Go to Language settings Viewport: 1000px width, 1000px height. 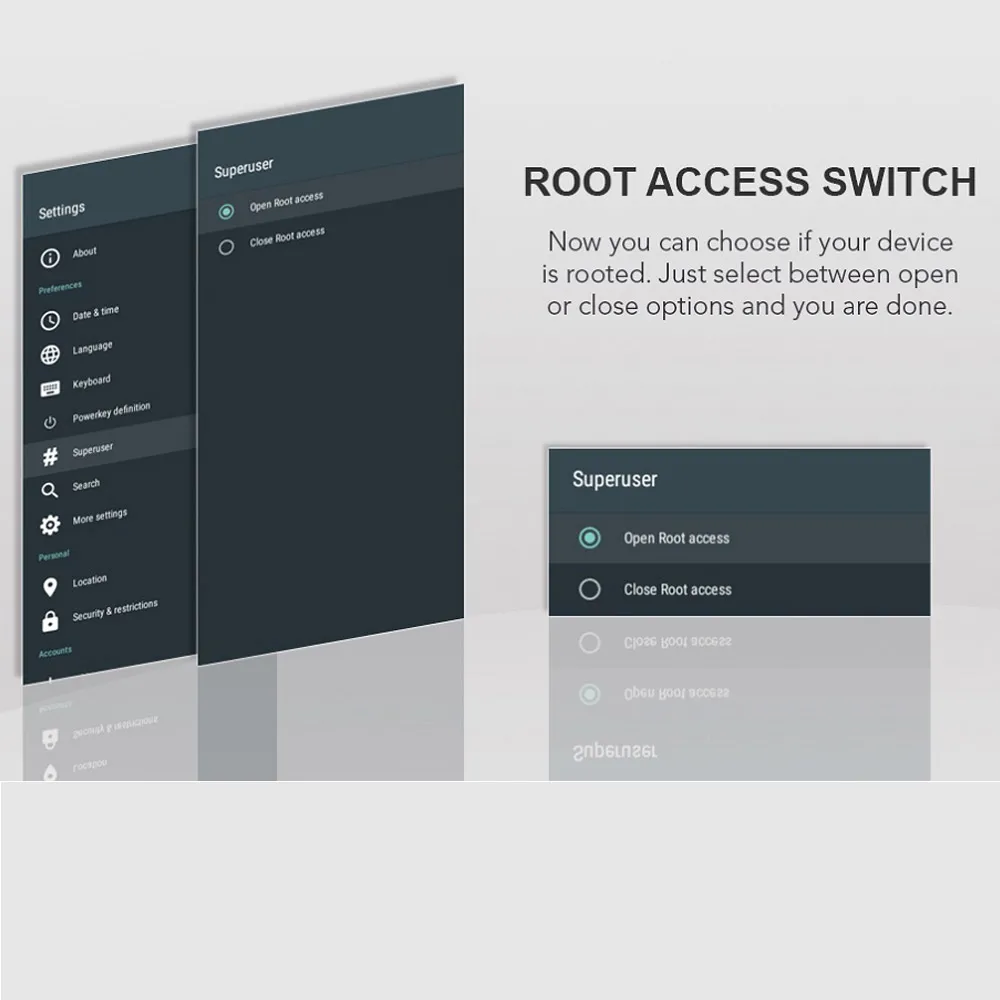92,348
